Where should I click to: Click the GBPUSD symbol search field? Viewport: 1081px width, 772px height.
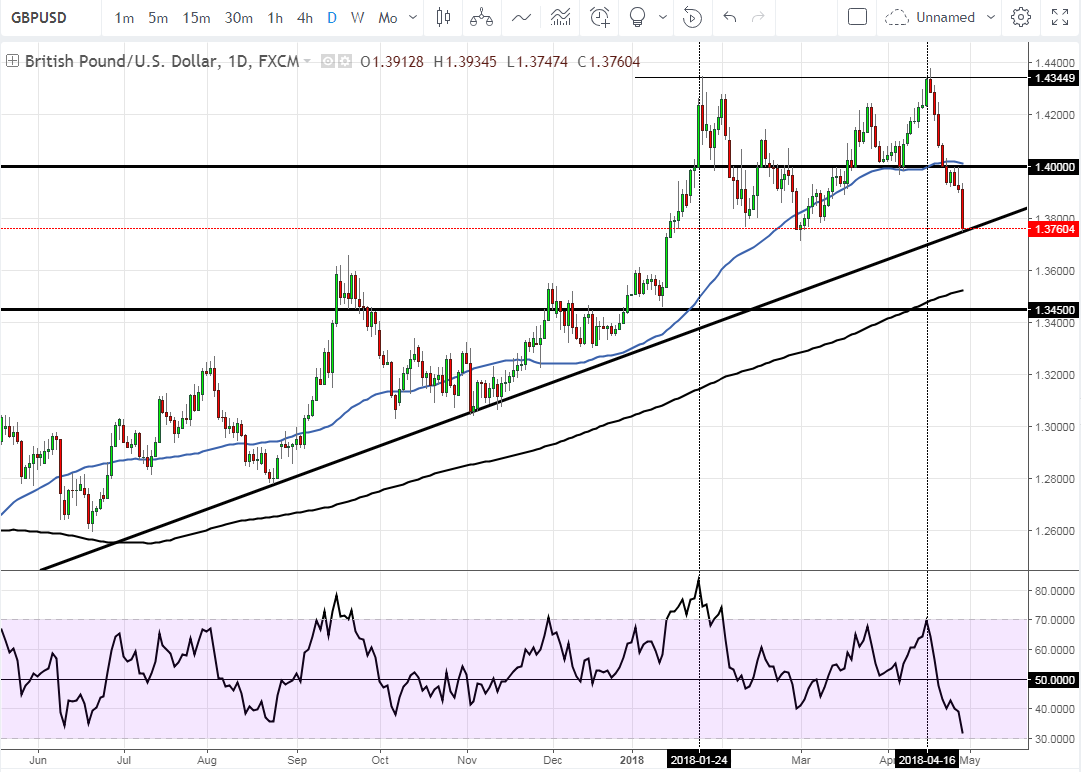coord(50,17)
